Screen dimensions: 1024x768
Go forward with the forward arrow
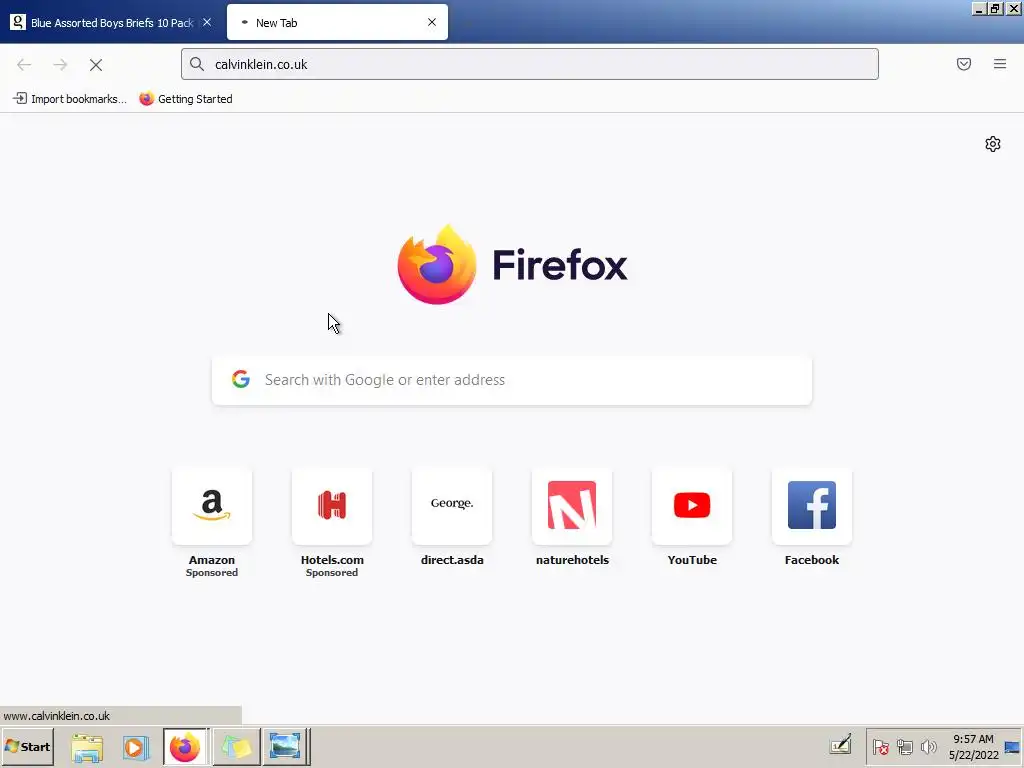point(60,65)
